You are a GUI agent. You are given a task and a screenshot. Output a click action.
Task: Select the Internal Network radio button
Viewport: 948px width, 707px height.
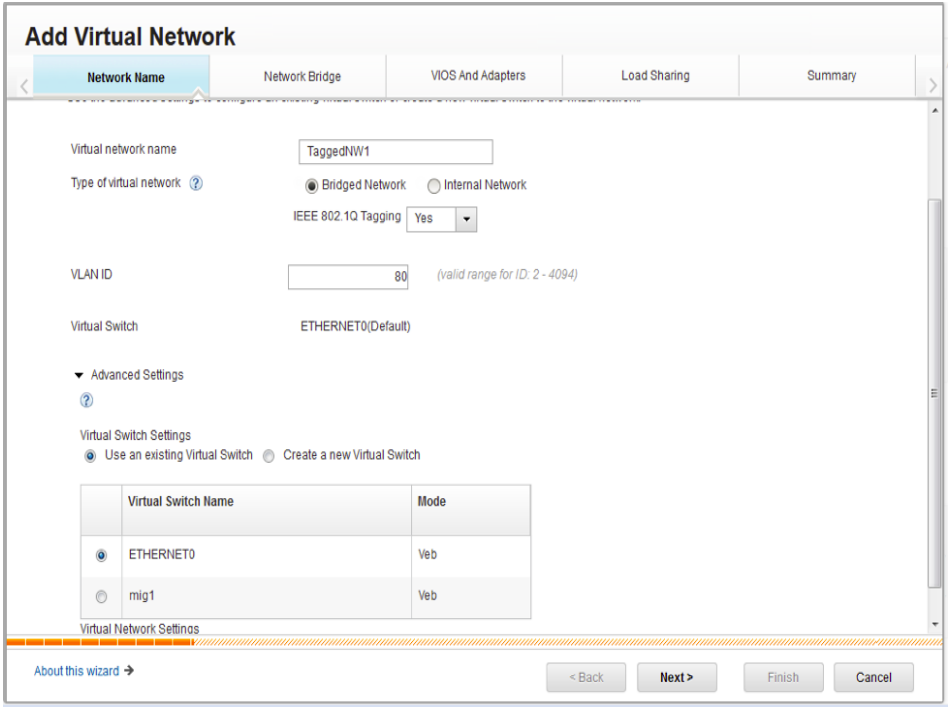433,186
